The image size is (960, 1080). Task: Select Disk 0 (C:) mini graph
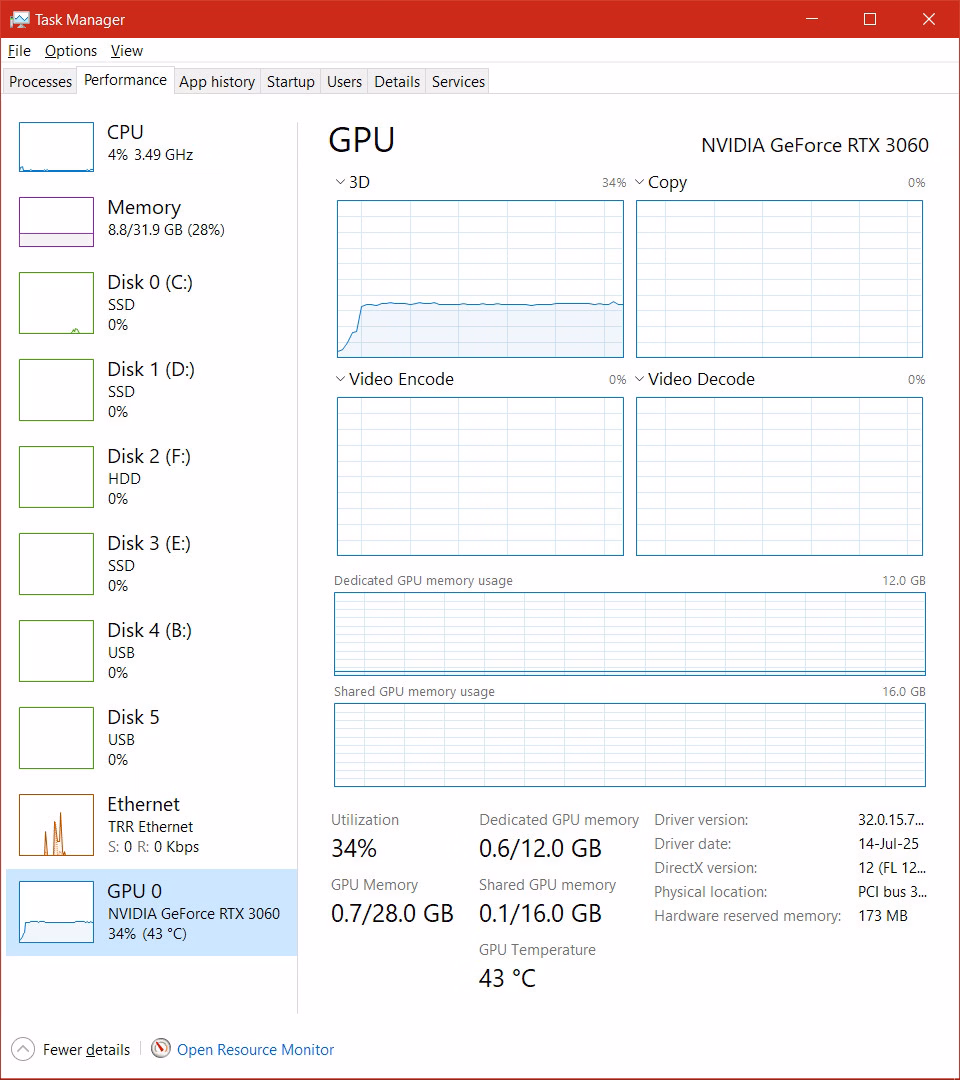coord(56,303)
